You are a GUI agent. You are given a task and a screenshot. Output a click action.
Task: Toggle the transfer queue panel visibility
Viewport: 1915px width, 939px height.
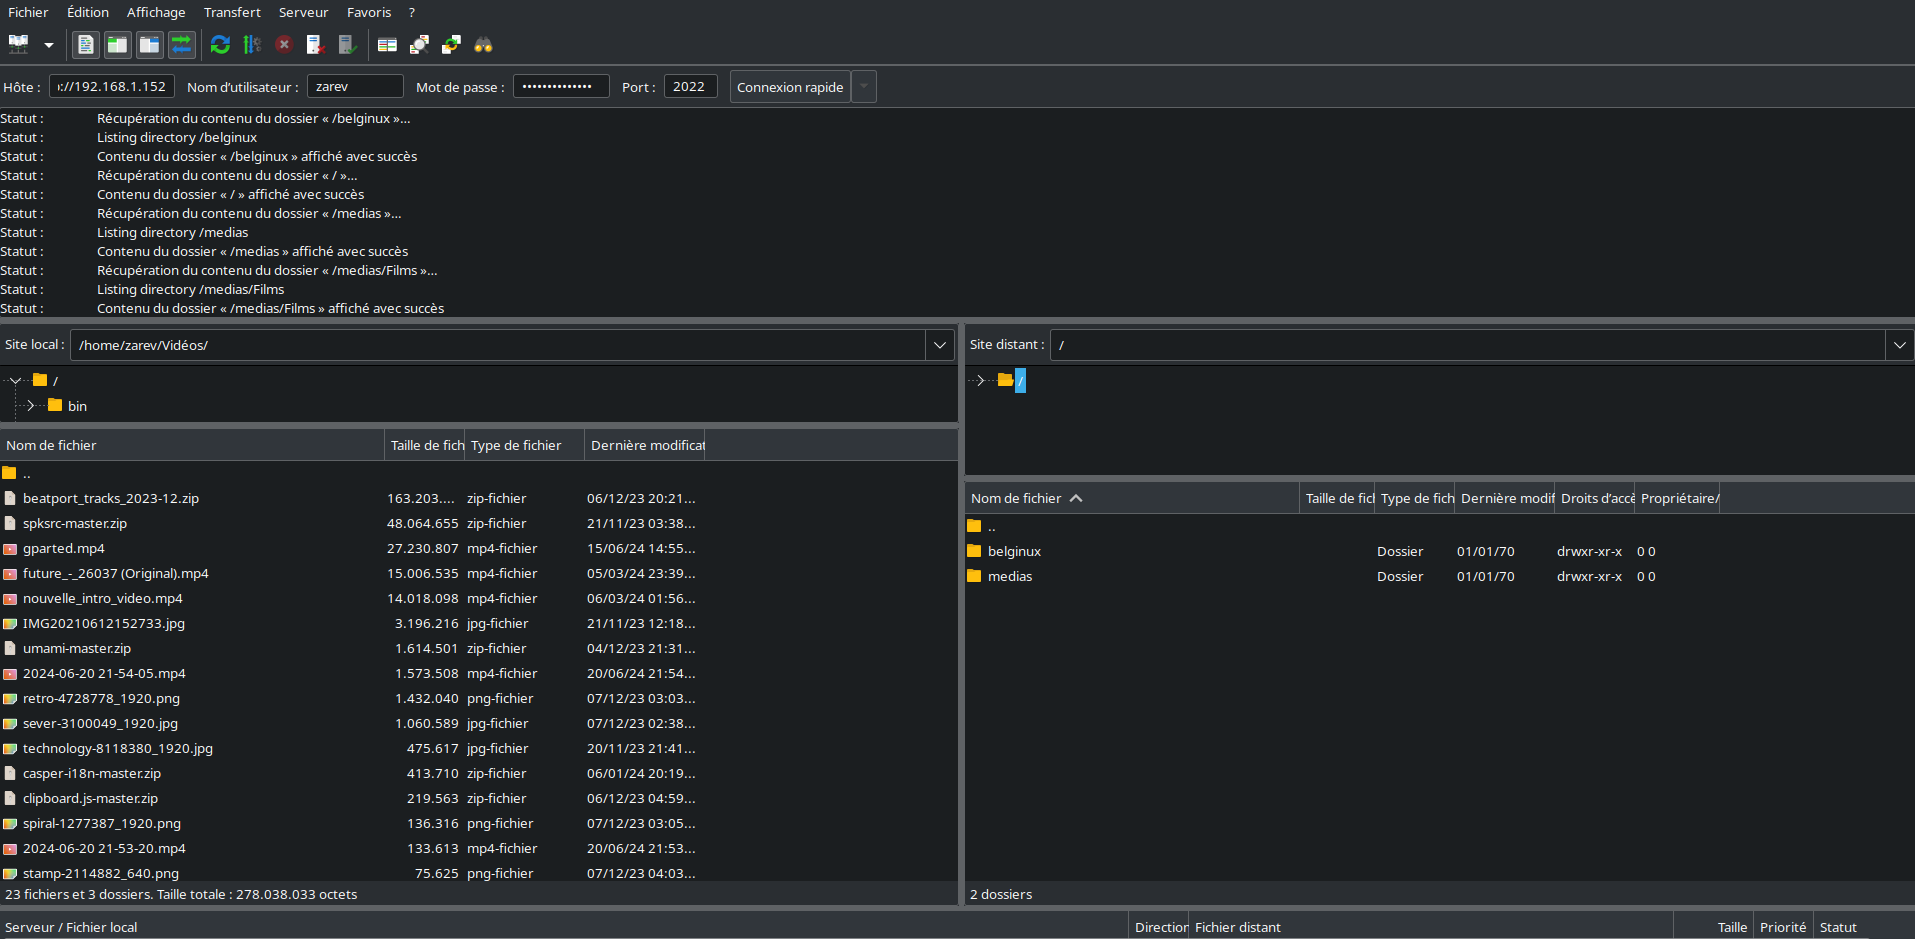pyautogui.click(x=181, y=45)
